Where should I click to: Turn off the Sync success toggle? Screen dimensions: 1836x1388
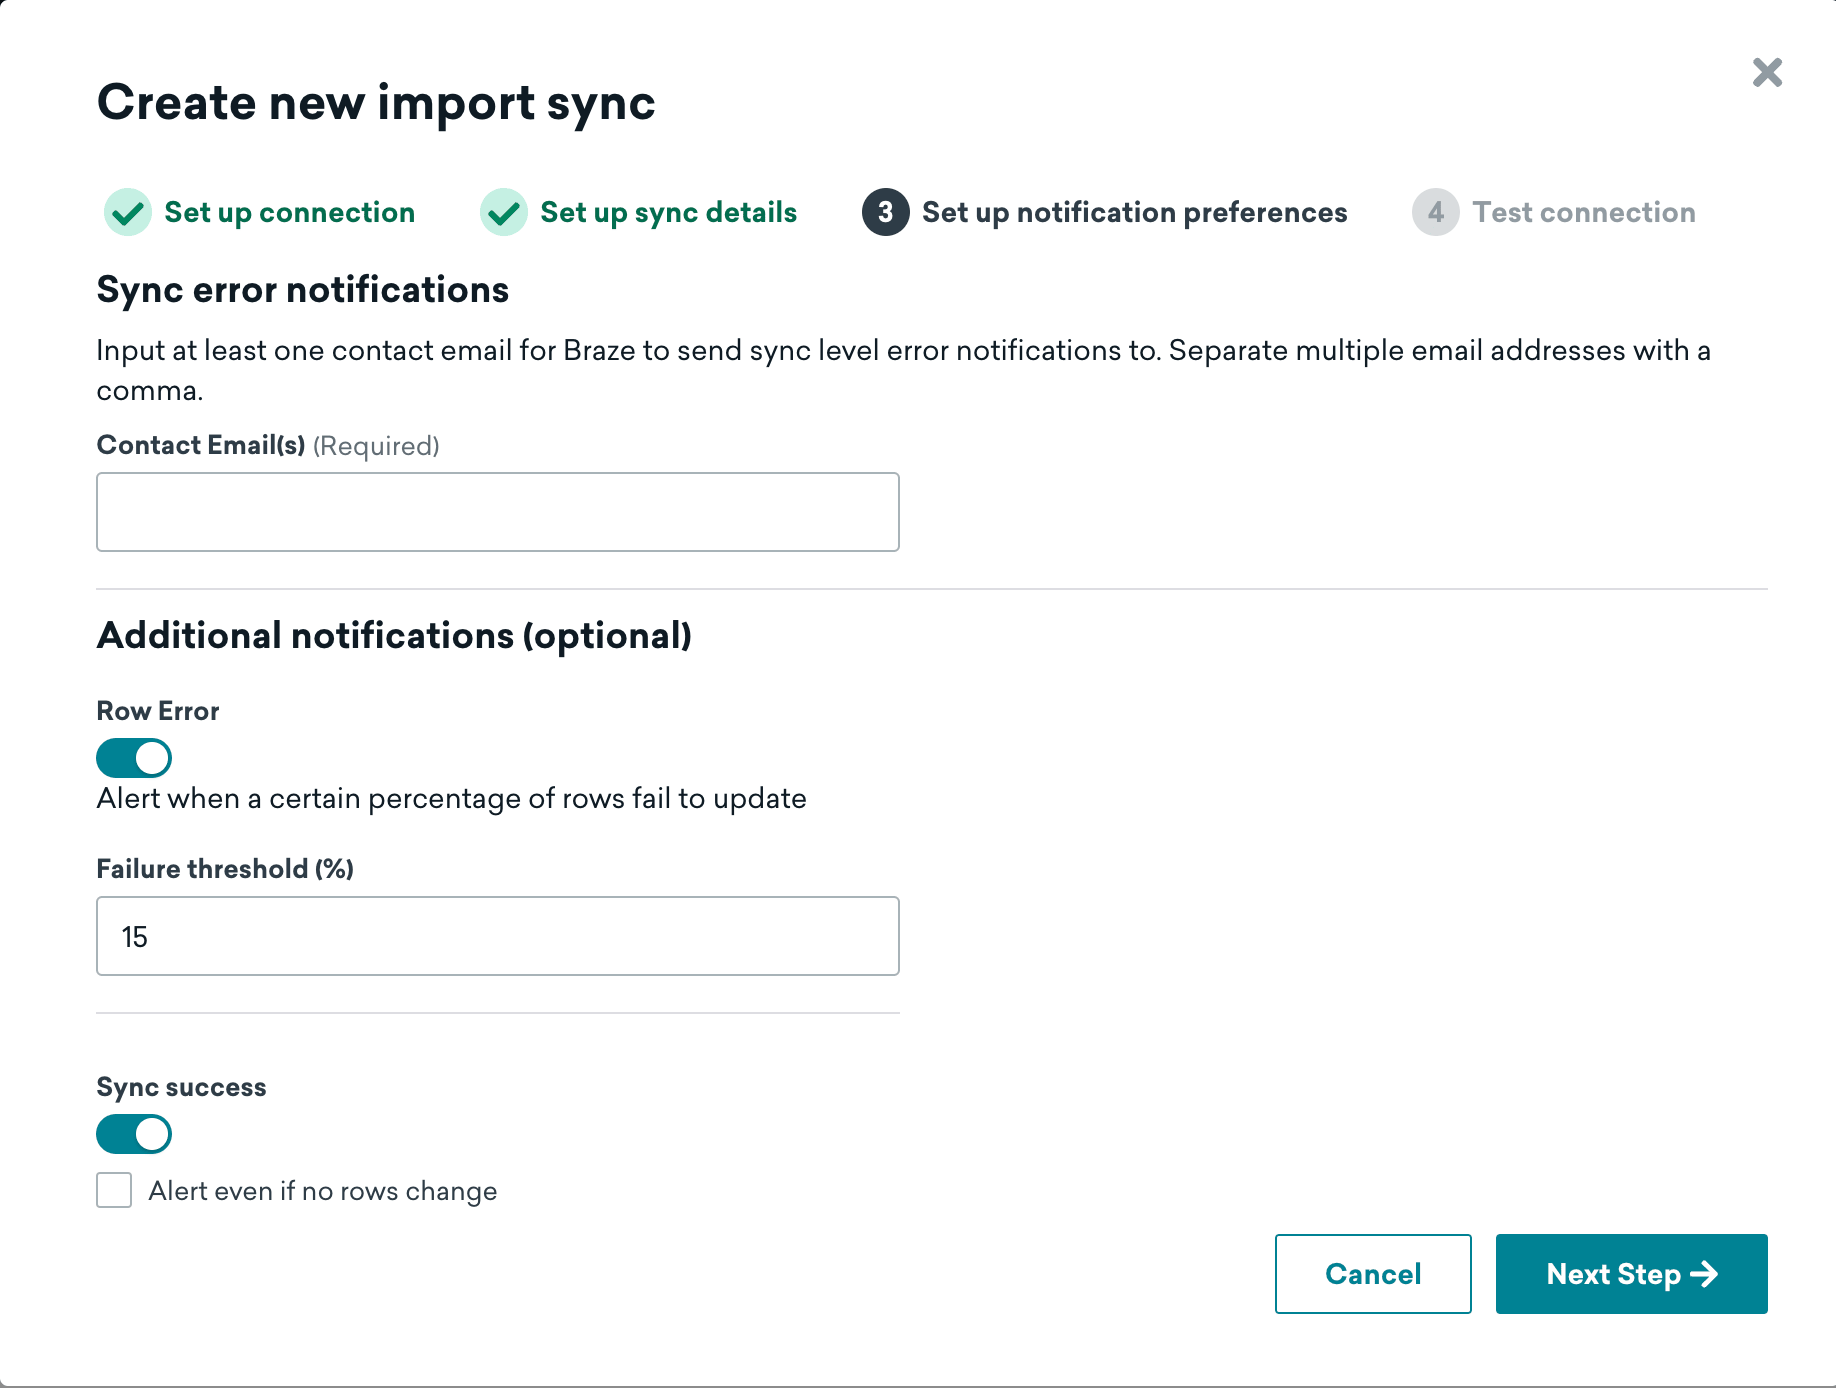[133, 1133]
